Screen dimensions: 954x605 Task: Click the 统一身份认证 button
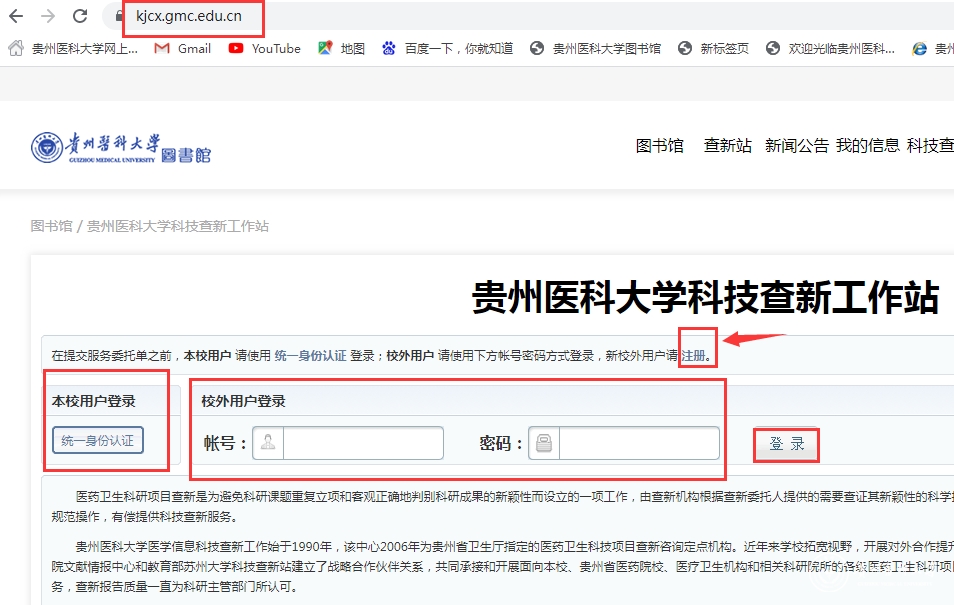click(98, 440)
